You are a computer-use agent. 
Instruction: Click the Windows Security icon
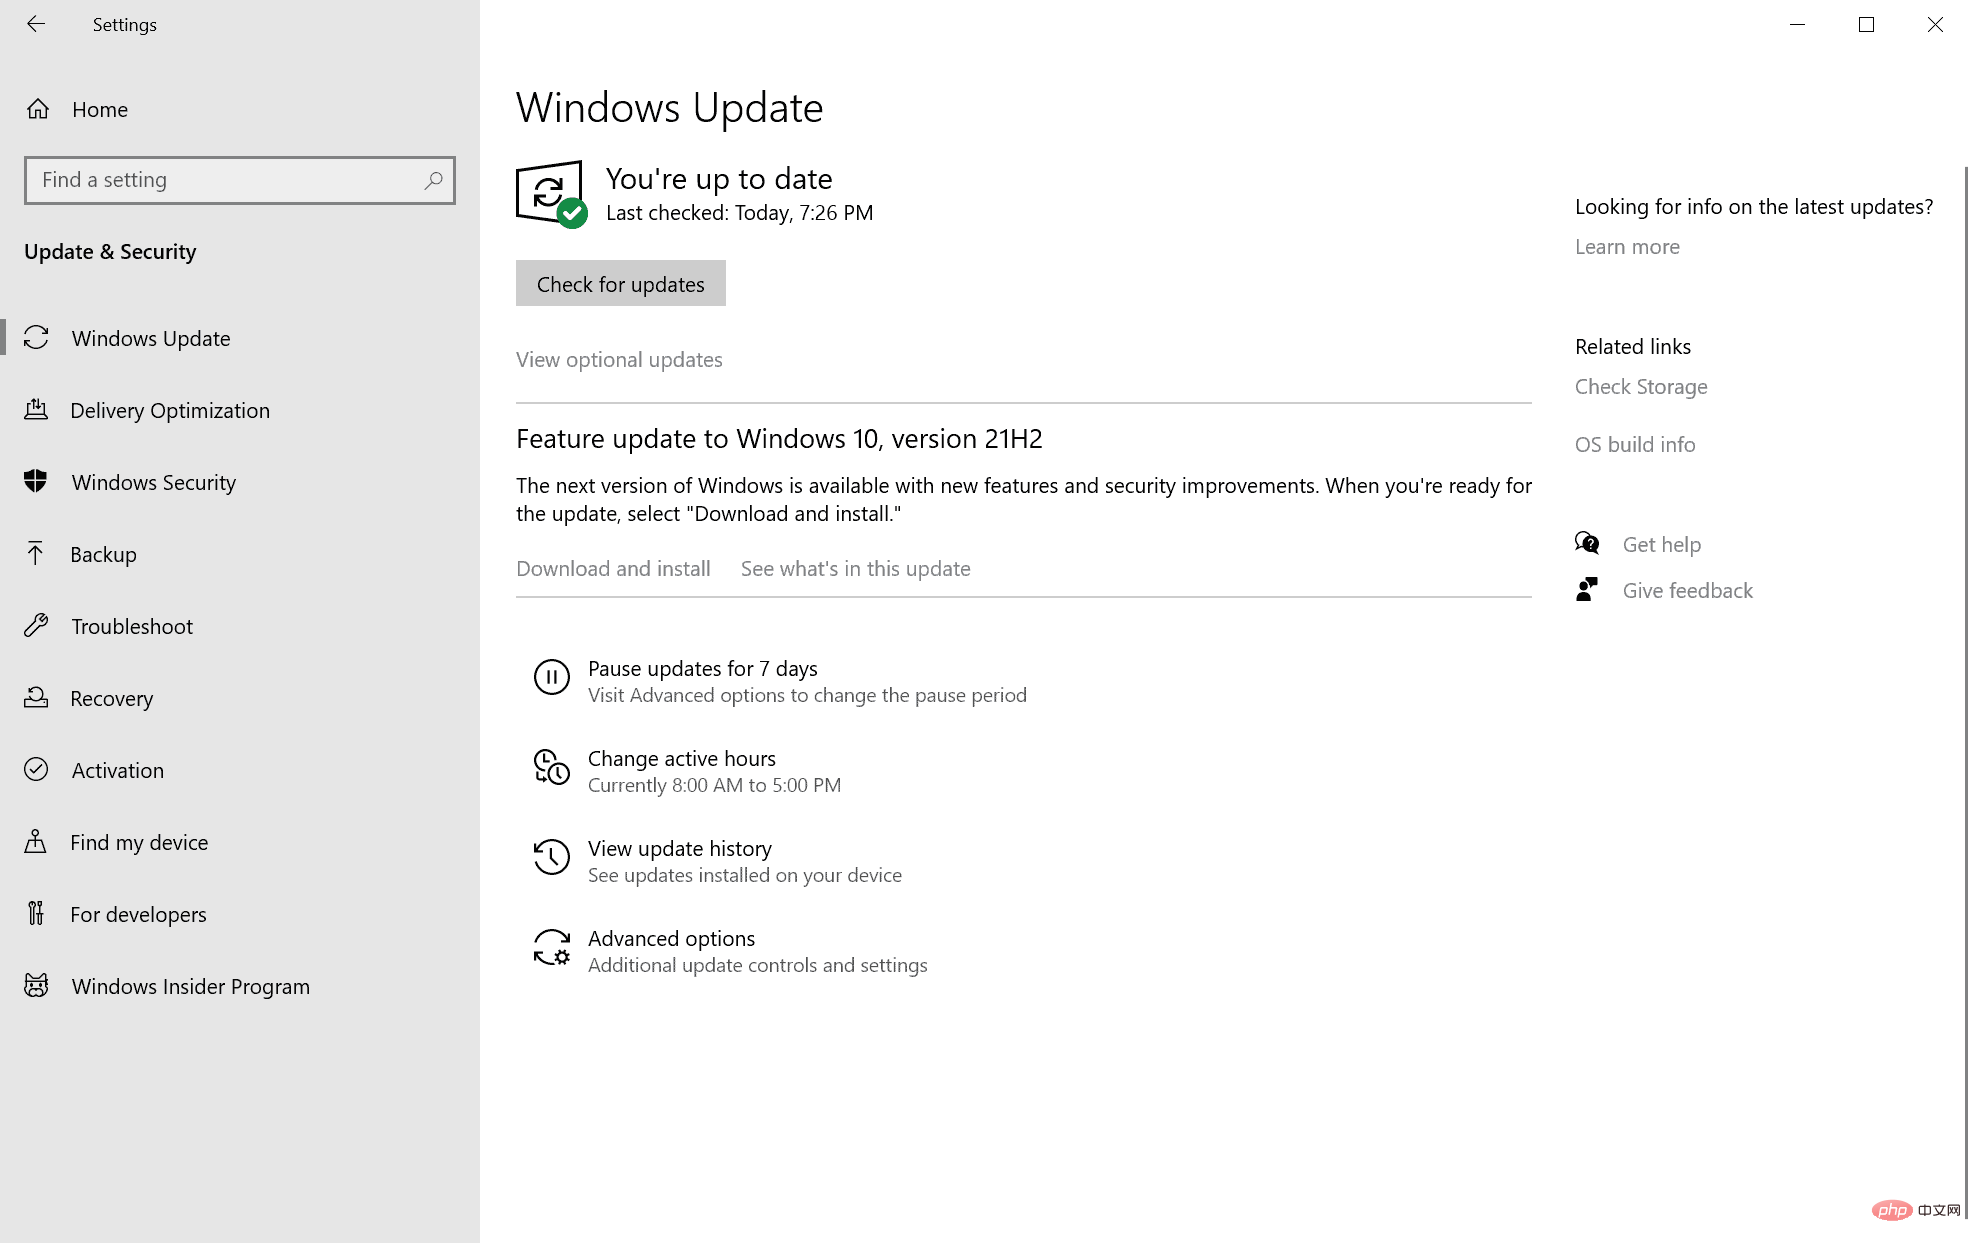(x=37, y=481)
